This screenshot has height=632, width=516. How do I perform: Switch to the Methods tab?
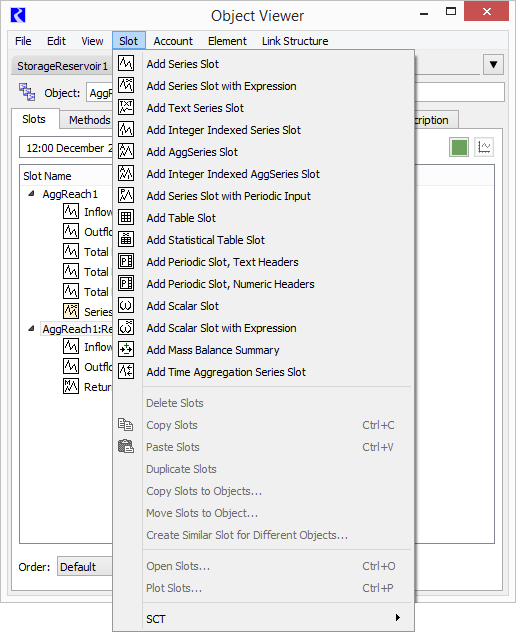coord(89,120)
